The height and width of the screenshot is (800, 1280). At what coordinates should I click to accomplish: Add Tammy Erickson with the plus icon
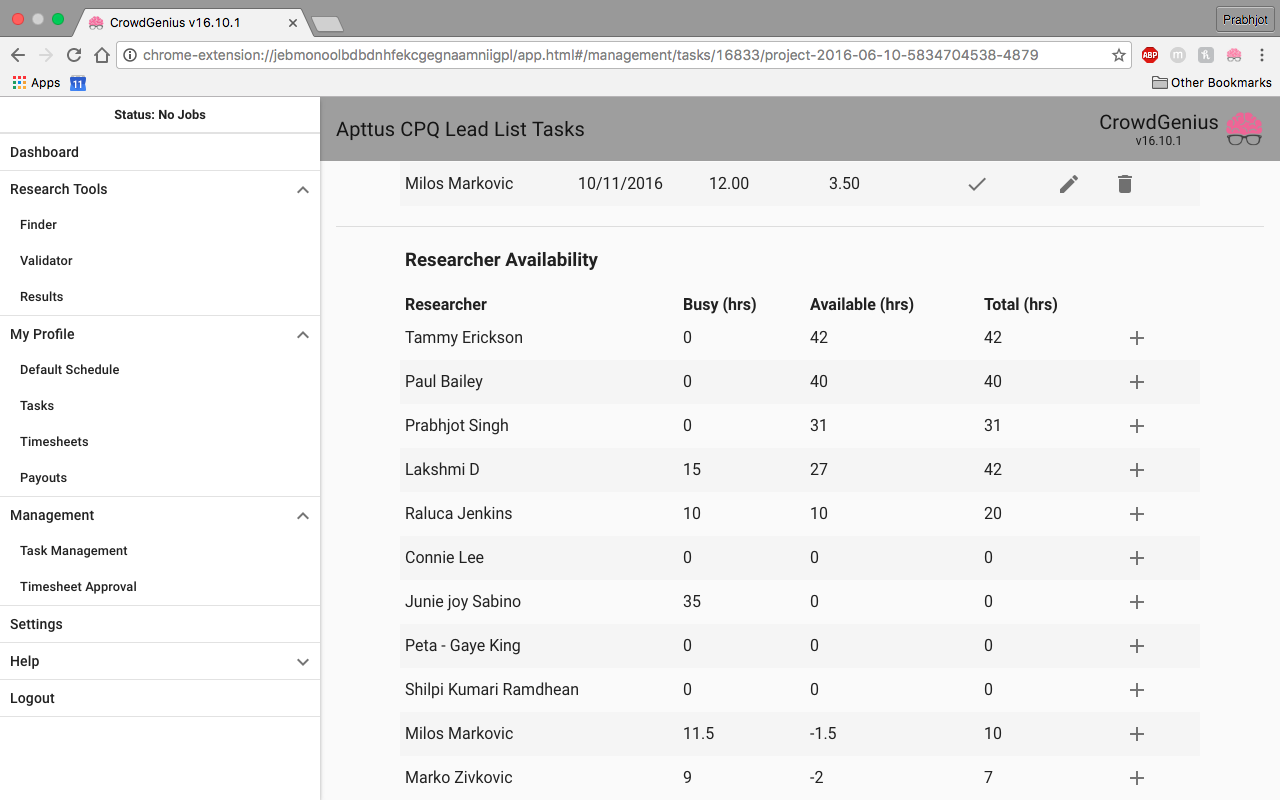coord(1136,338)
